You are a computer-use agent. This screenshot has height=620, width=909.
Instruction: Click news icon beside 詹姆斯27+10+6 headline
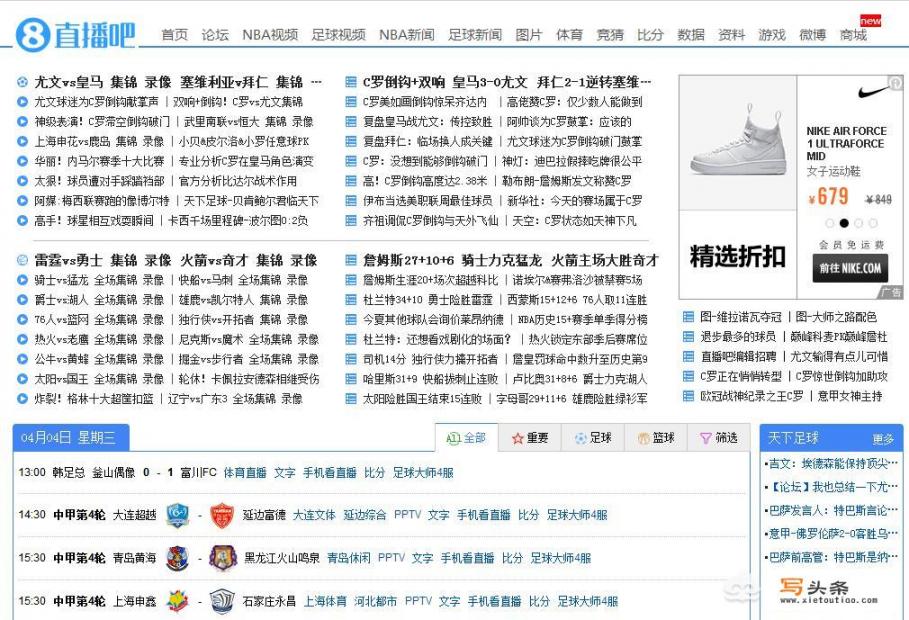coord(351,260)
